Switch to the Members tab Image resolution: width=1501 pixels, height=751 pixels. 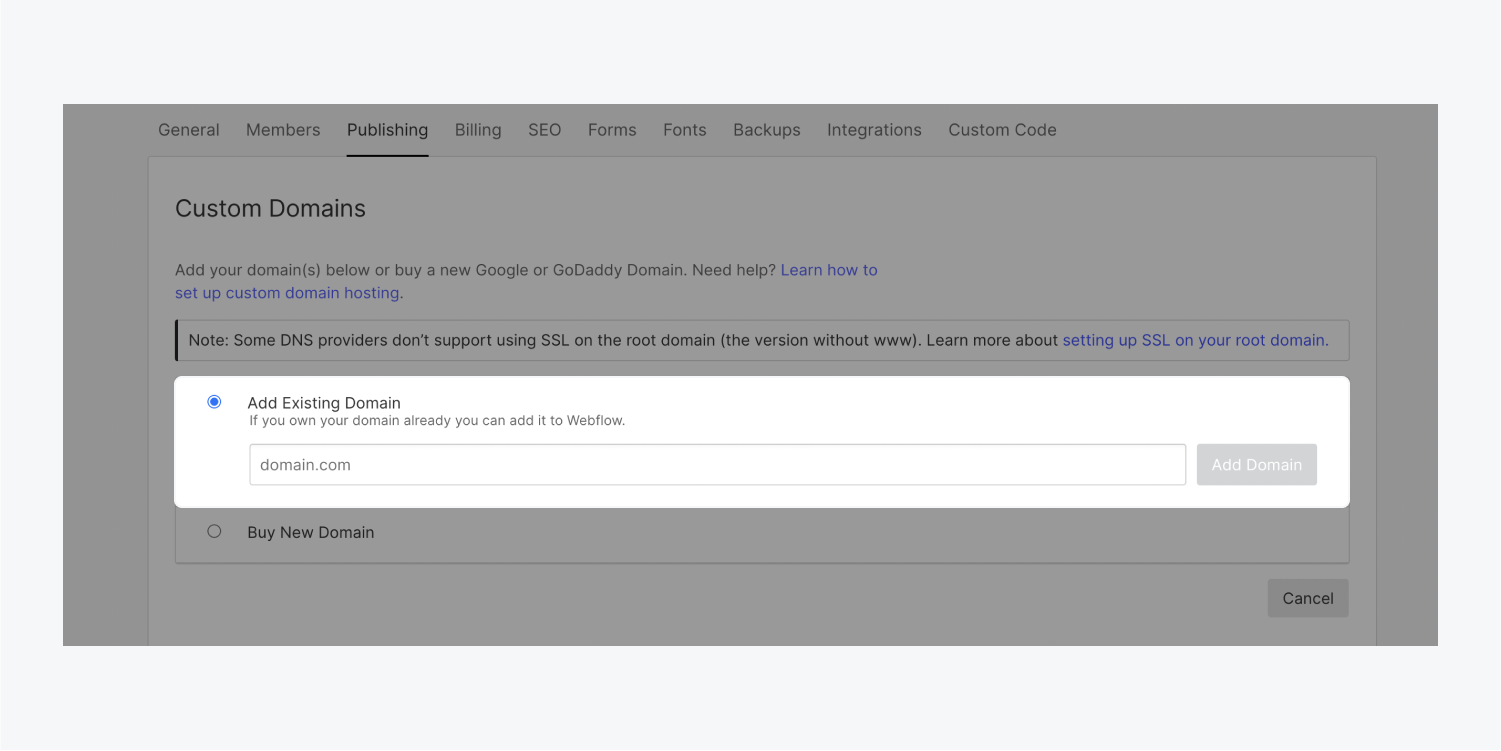click(283, 130)
